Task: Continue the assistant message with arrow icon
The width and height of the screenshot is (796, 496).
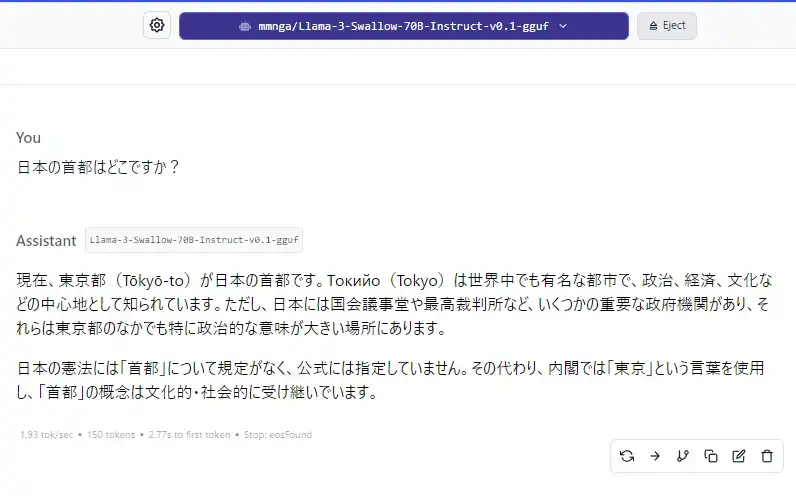Action: point(655,456)
